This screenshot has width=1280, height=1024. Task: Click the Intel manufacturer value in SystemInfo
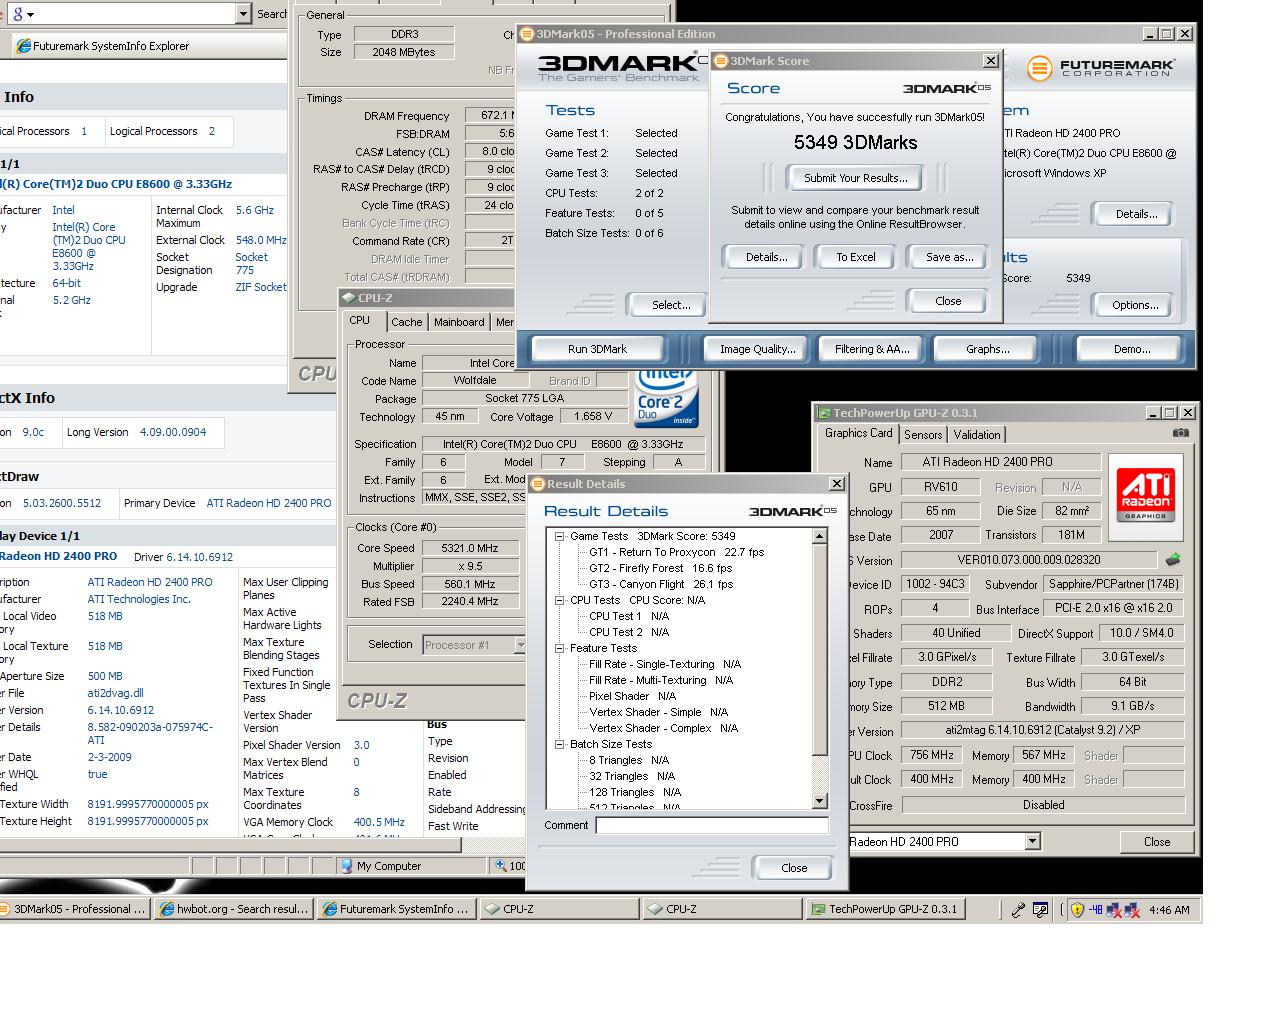click(x=63, y=210)
